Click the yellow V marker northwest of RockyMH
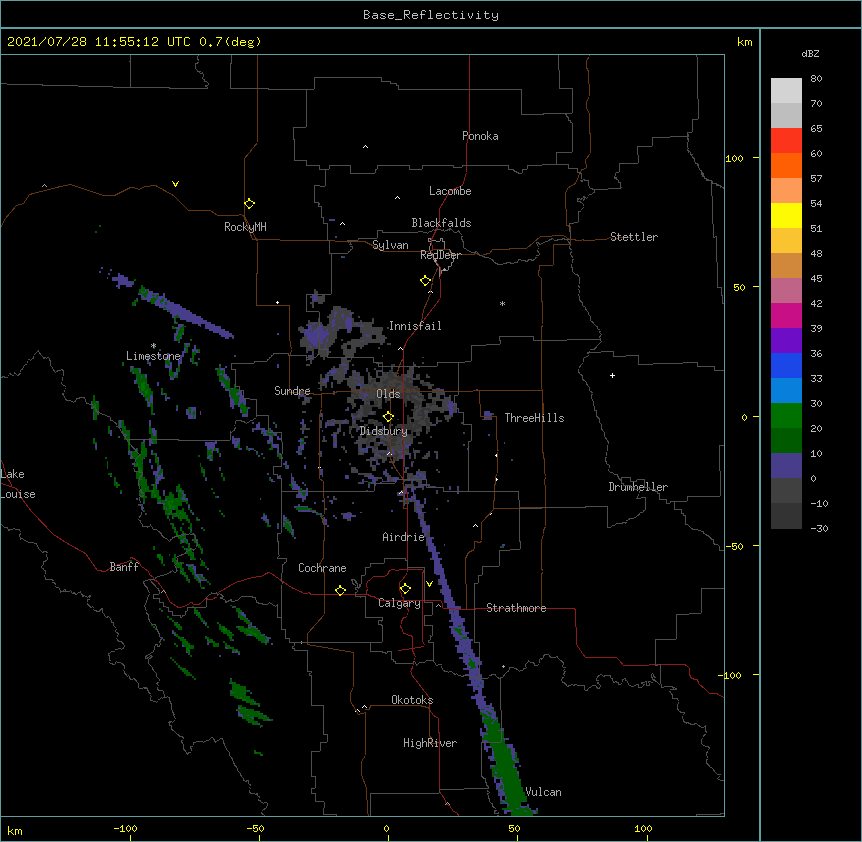 tap(175, 184)
